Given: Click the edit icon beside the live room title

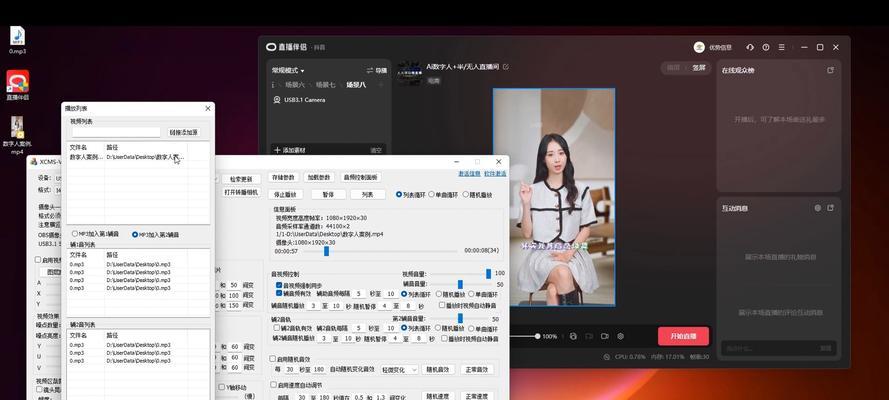Looking at the screenshot, I should pyautogui.click(x=506, y=67).
